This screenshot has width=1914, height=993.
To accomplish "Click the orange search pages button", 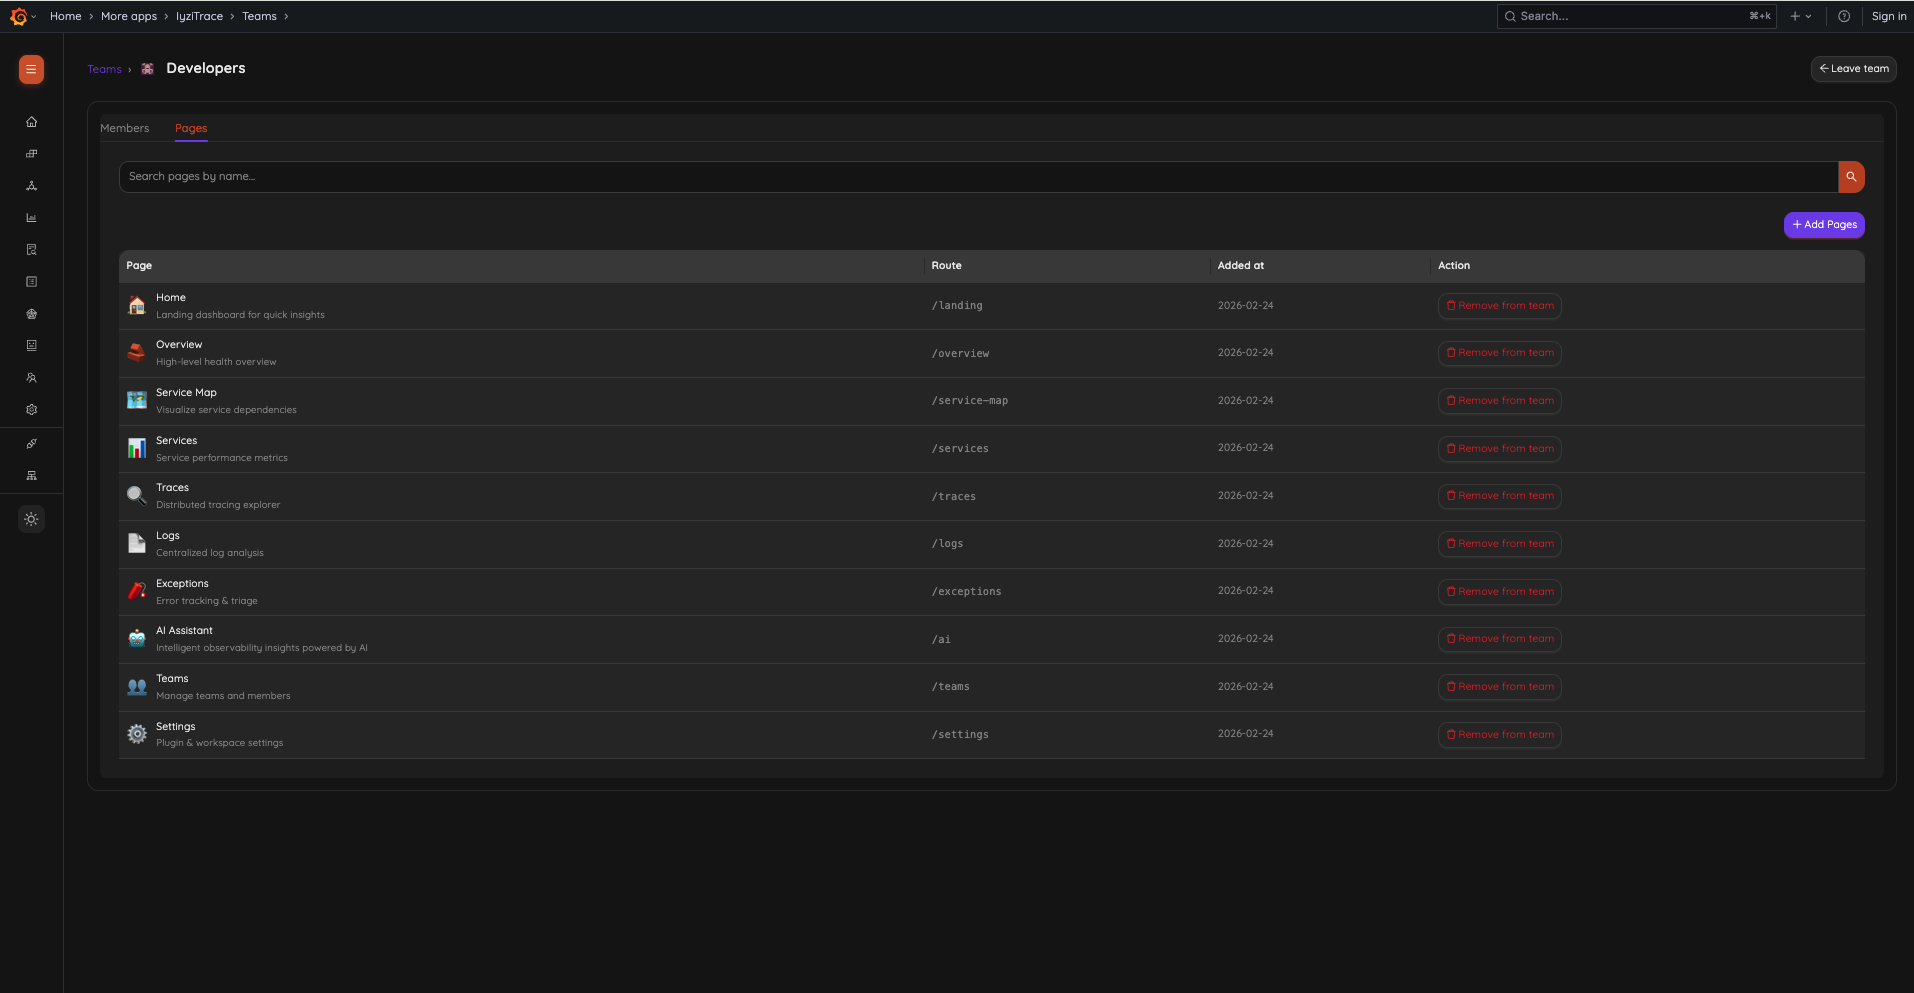I will (1851, 177).
